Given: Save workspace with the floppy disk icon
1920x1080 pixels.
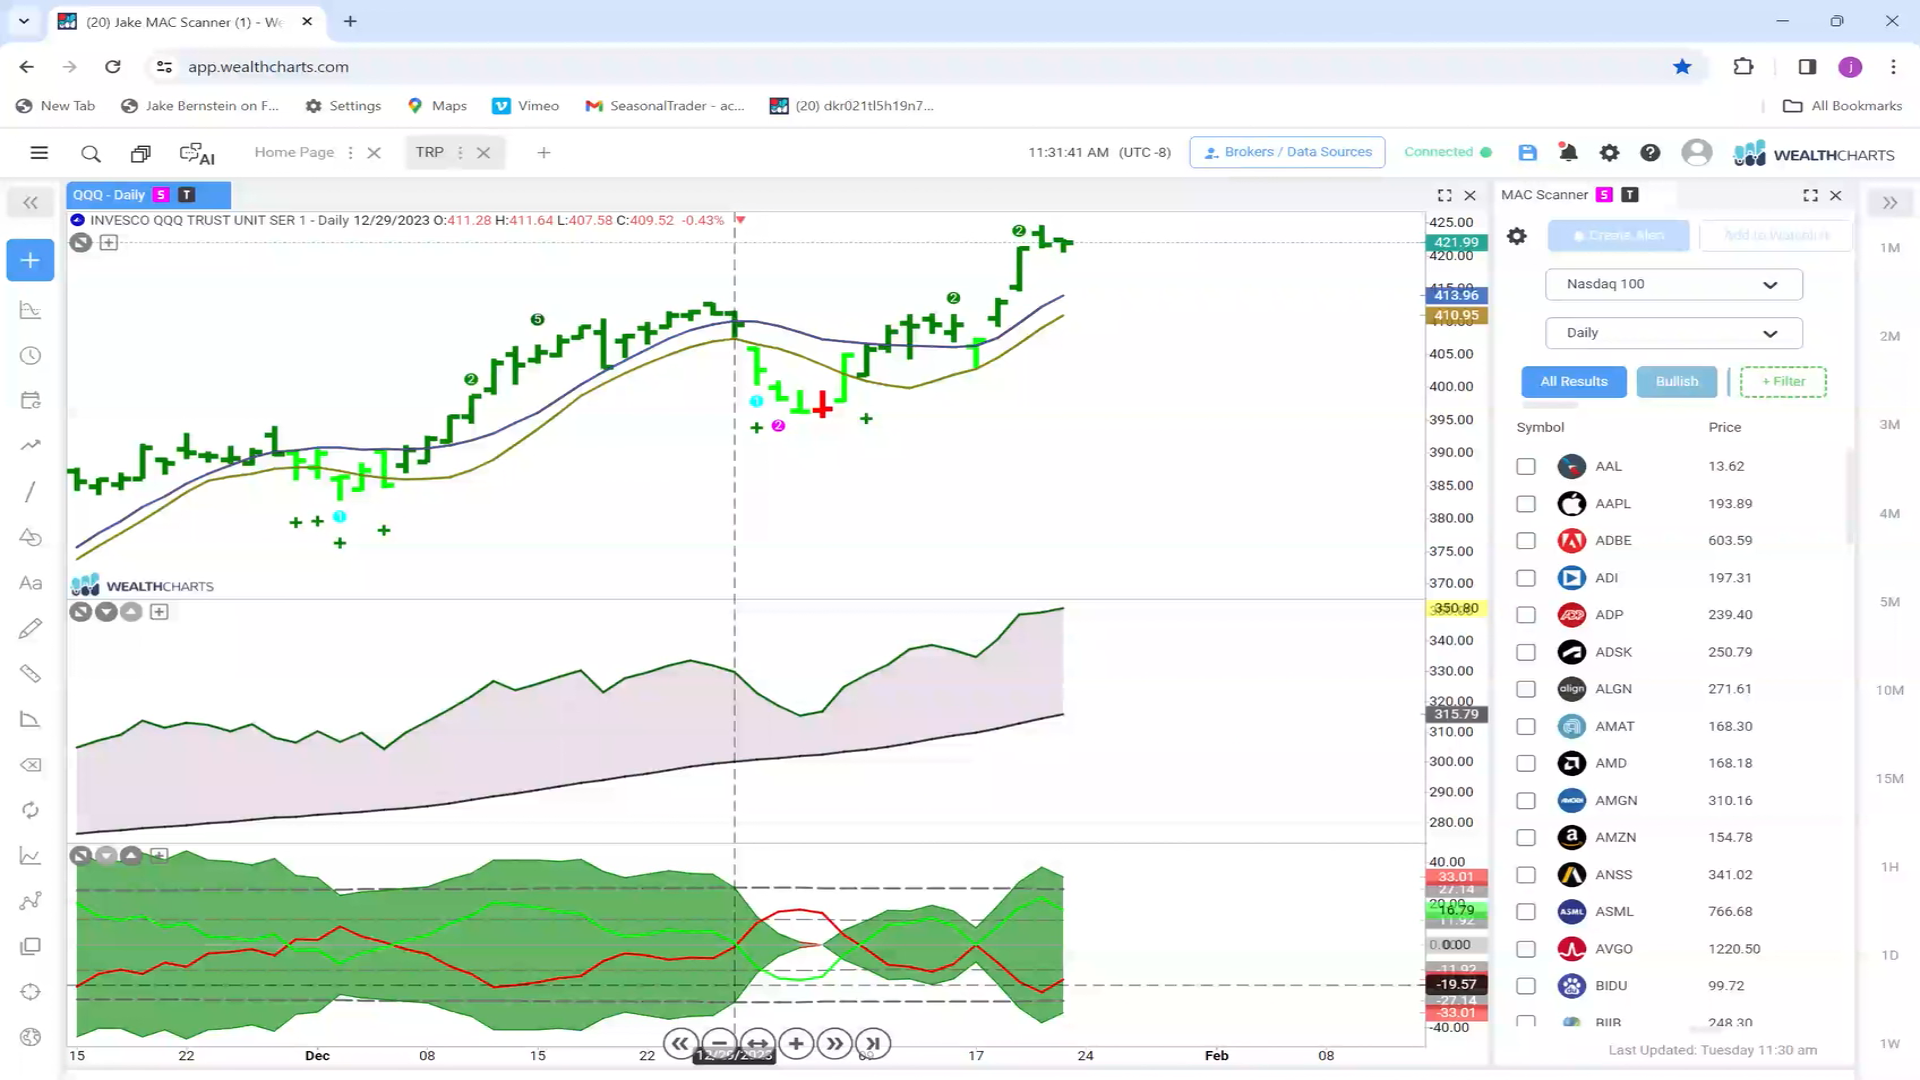Looking at the screenshot, I should click(x=1527, y=152).
